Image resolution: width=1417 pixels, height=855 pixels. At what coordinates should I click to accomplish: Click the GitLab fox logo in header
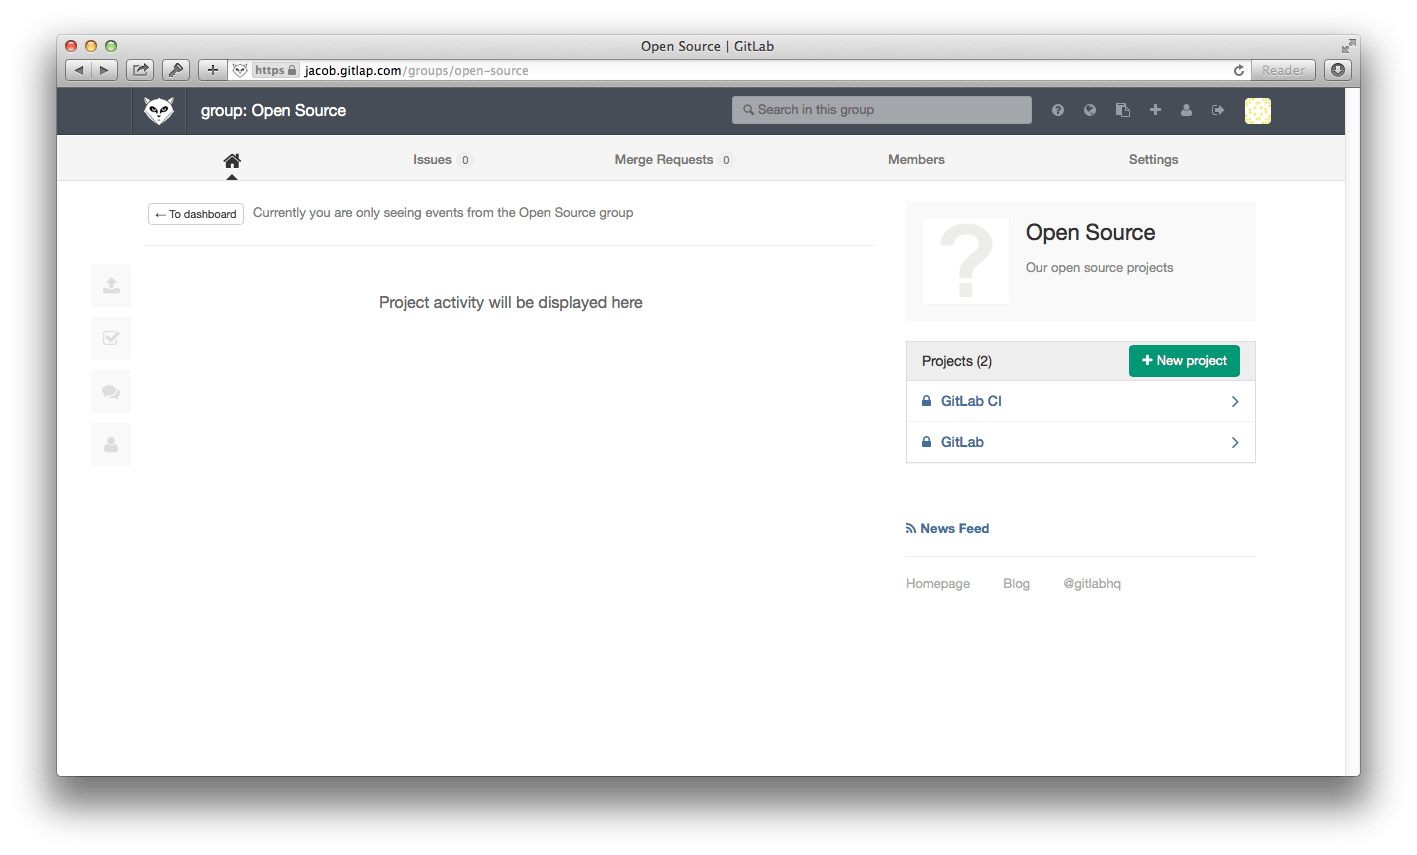(159, 111)
